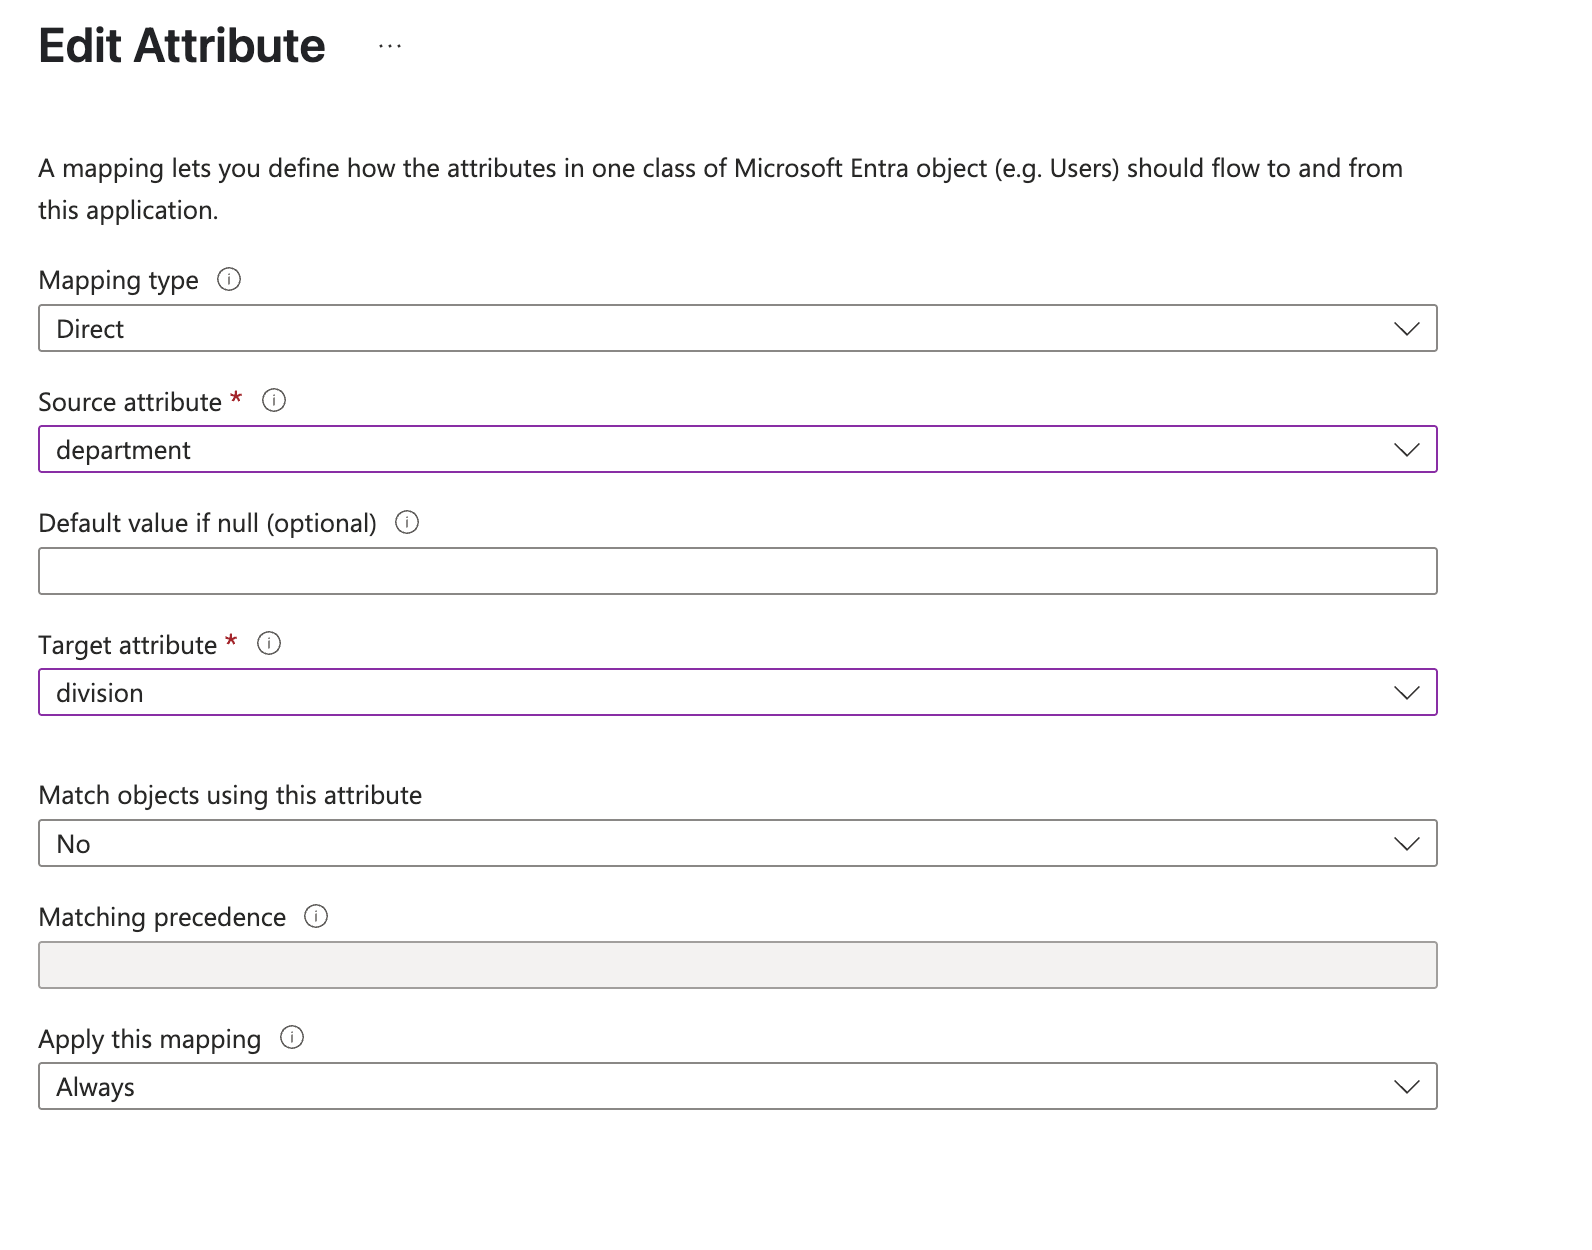Select the 'Direct' mapping type value
The height and width of the screenshot is (1250, 1592).
(90, 329)
